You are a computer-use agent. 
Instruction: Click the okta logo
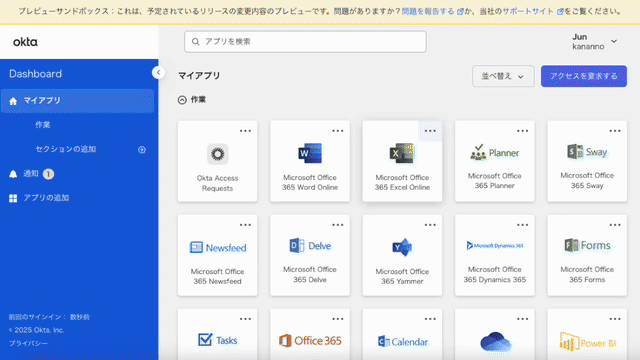[25, 42]
